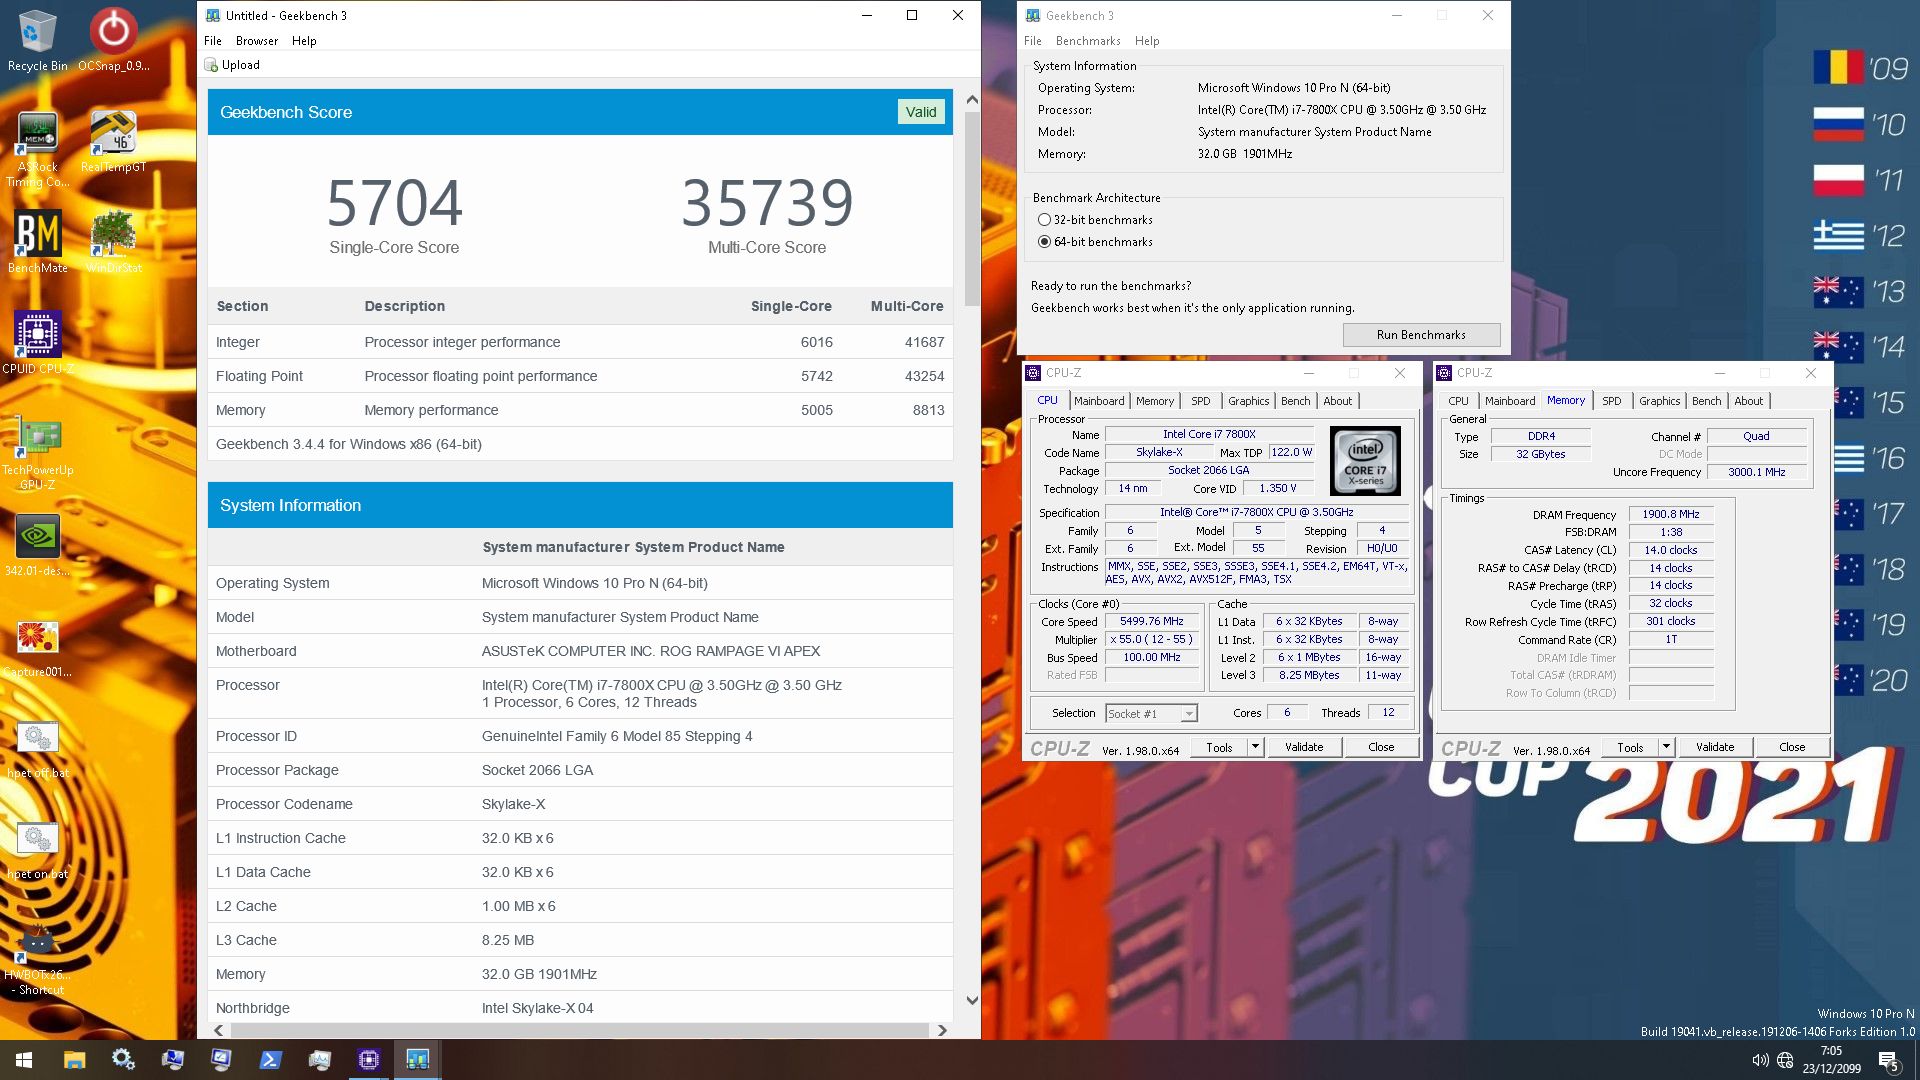The height and width of the screenshot is (1080, 1920).
Task: Click the scroll right arrow in Geekbench results
Action: pos(942,1030)
